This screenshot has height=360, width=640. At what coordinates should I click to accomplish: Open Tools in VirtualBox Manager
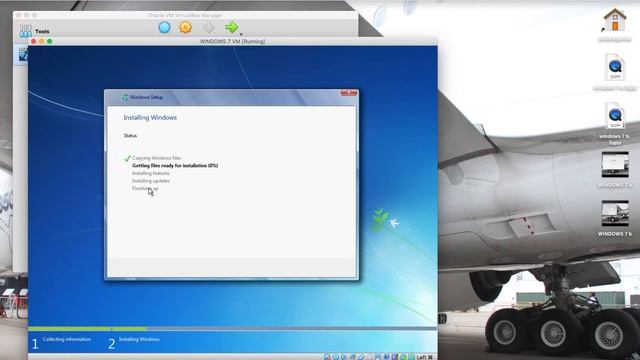(x=35, y=31)
